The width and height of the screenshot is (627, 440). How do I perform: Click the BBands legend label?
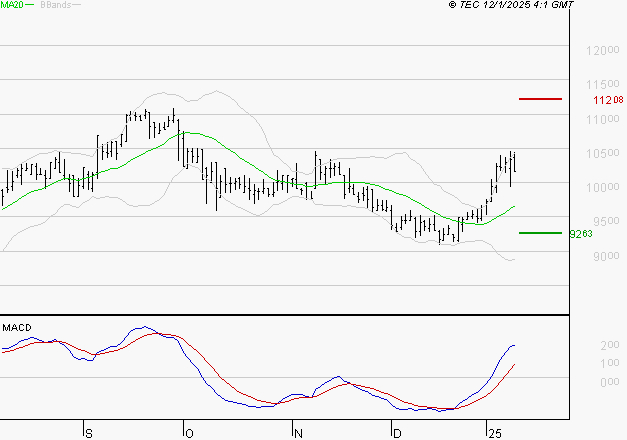[56, 5]
